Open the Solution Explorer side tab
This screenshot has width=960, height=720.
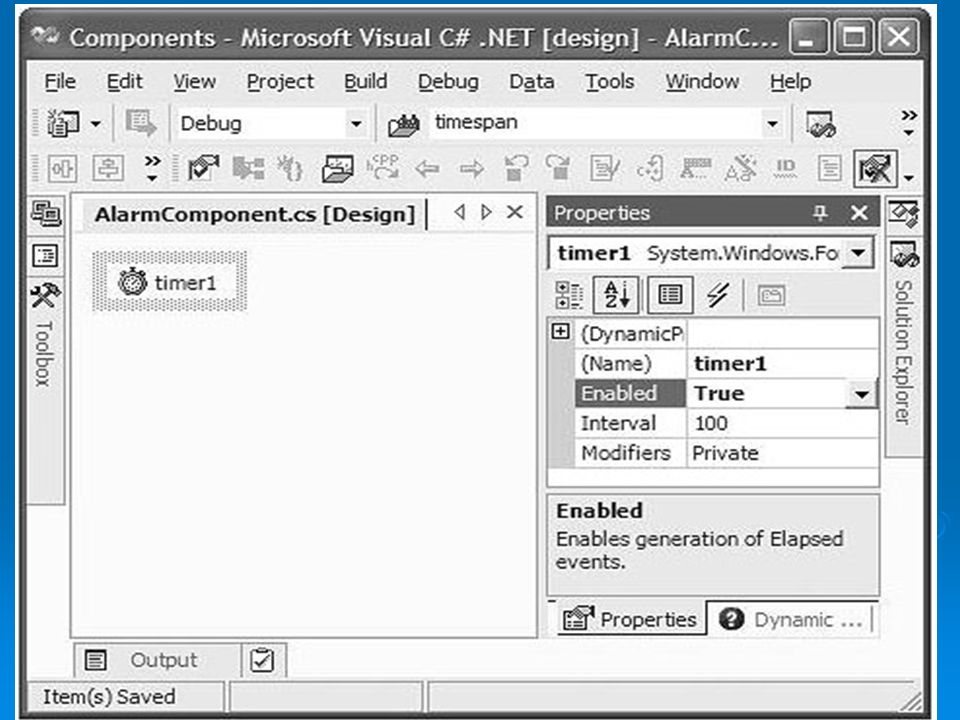(904, 346)
